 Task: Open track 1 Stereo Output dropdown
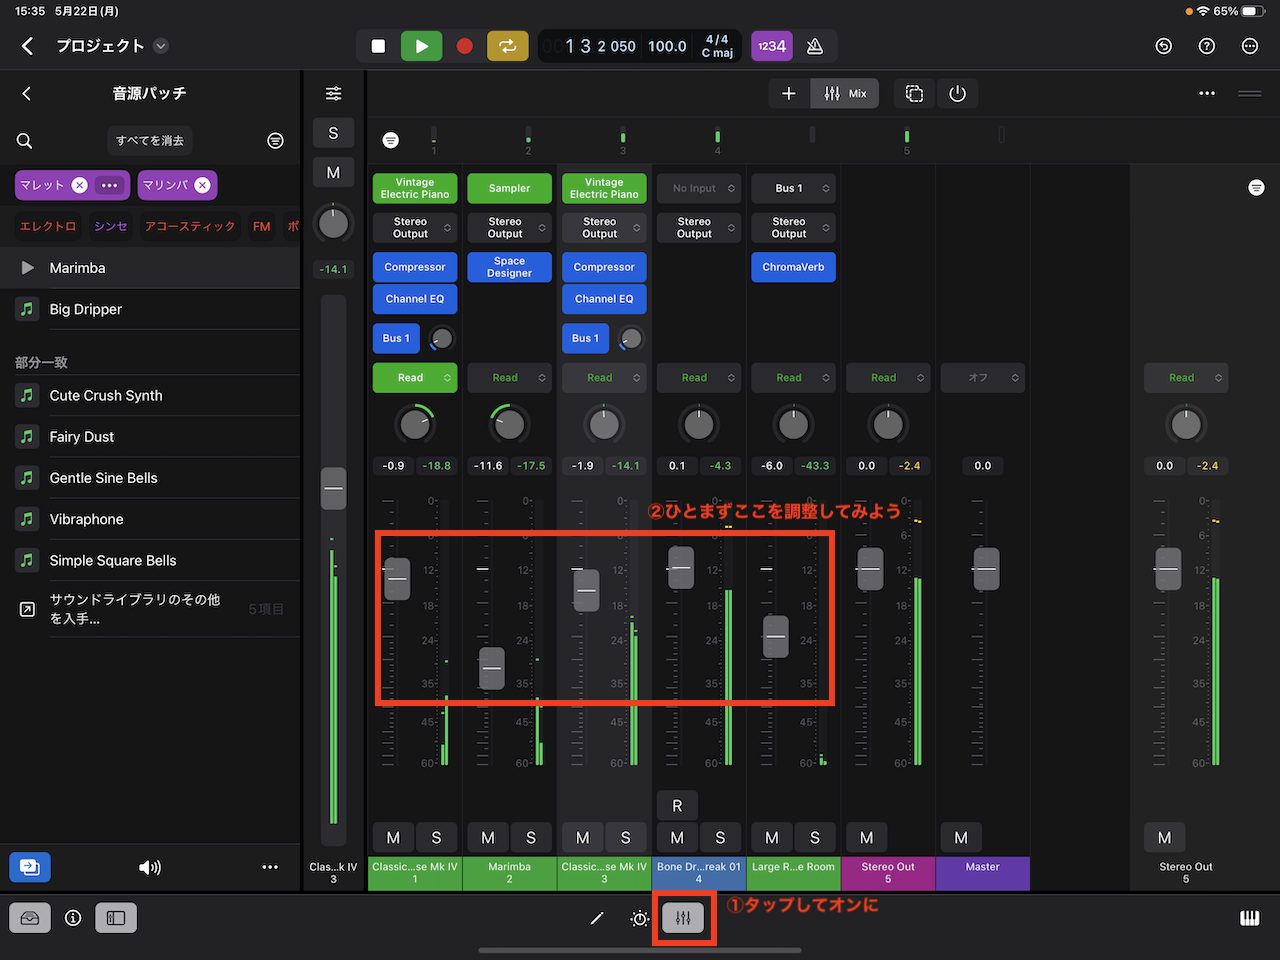415,228
